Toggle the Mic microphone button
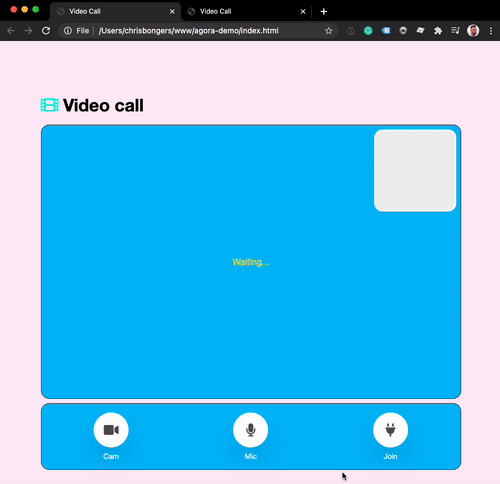 point(250,430)
